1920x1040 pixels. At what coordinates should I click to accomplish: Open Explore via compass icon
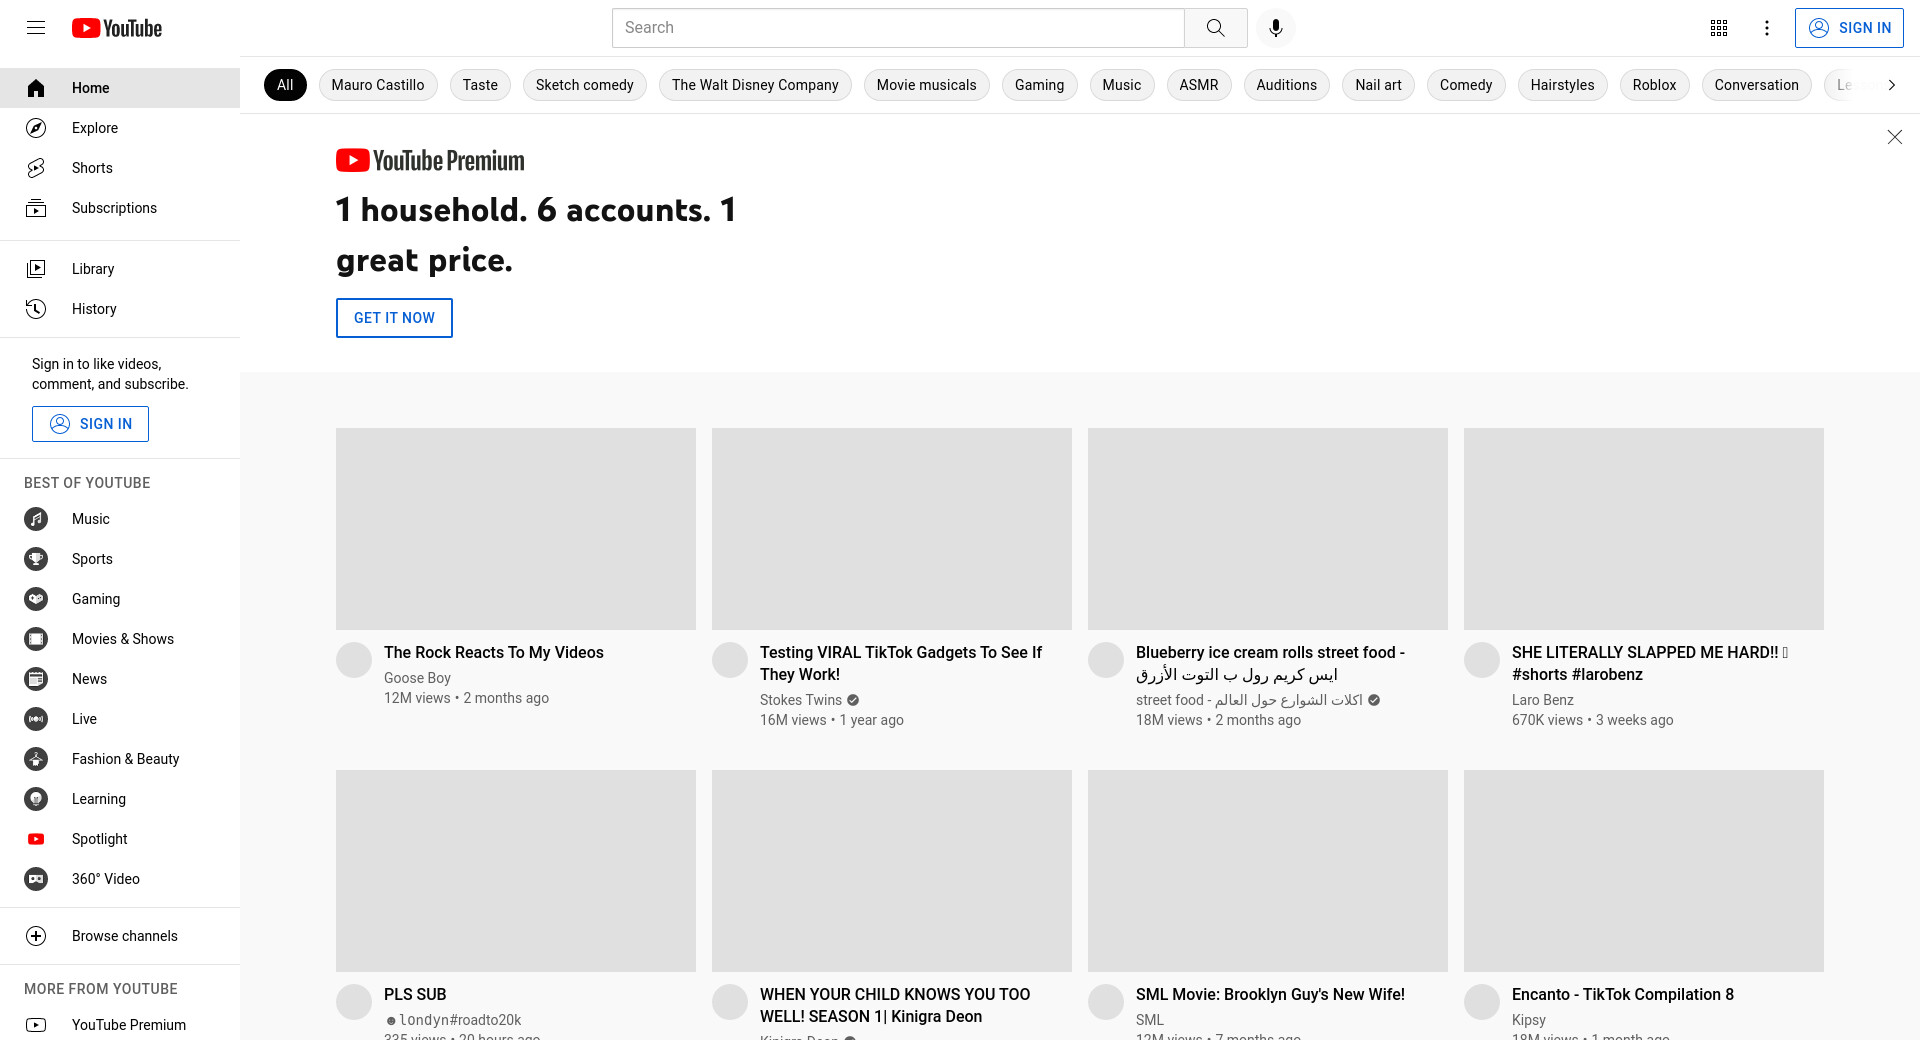[36, 128]
